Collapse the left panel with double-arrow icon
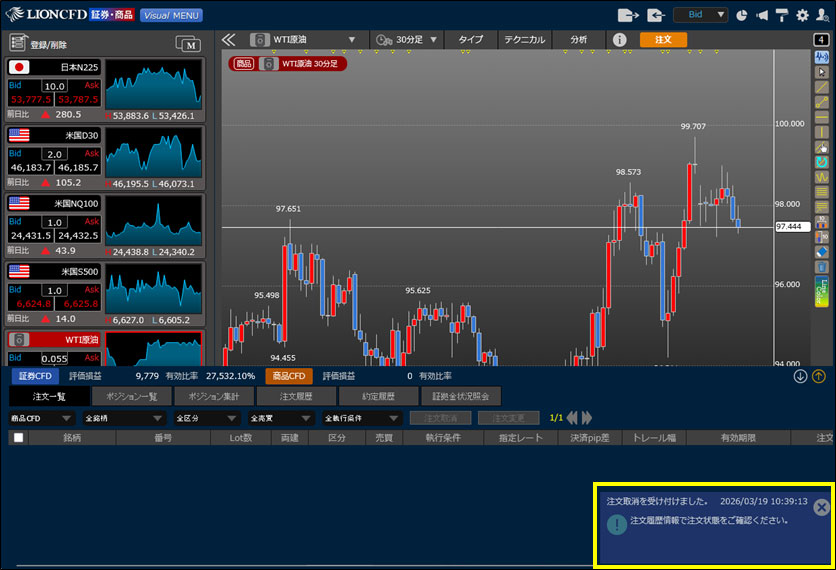Viewport: 836px width, 570px height. (x=229, y=40)
